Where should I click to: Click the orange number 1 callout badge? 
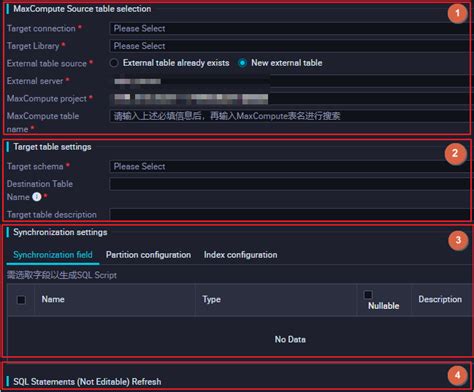coord(457,13)
